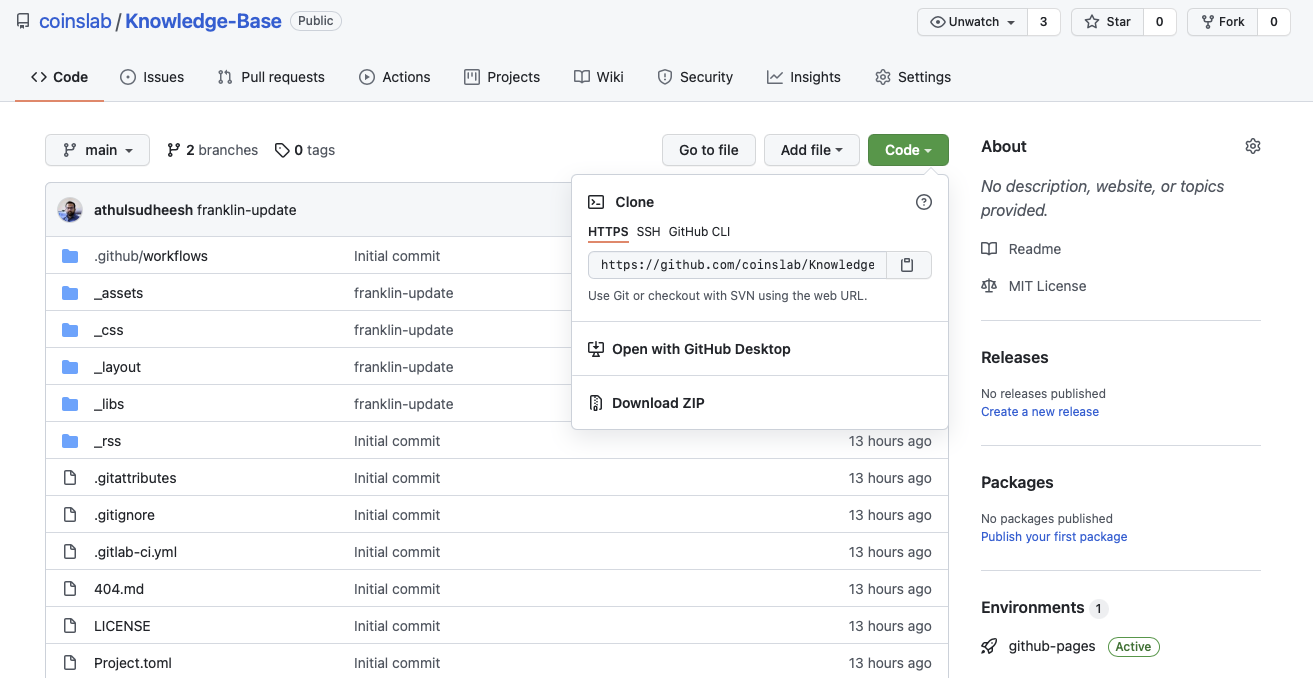This screenshot has width=1313, height=678.
Task: Open the Unwatch notifications dropdown
Action: click(x=973, y=22)
